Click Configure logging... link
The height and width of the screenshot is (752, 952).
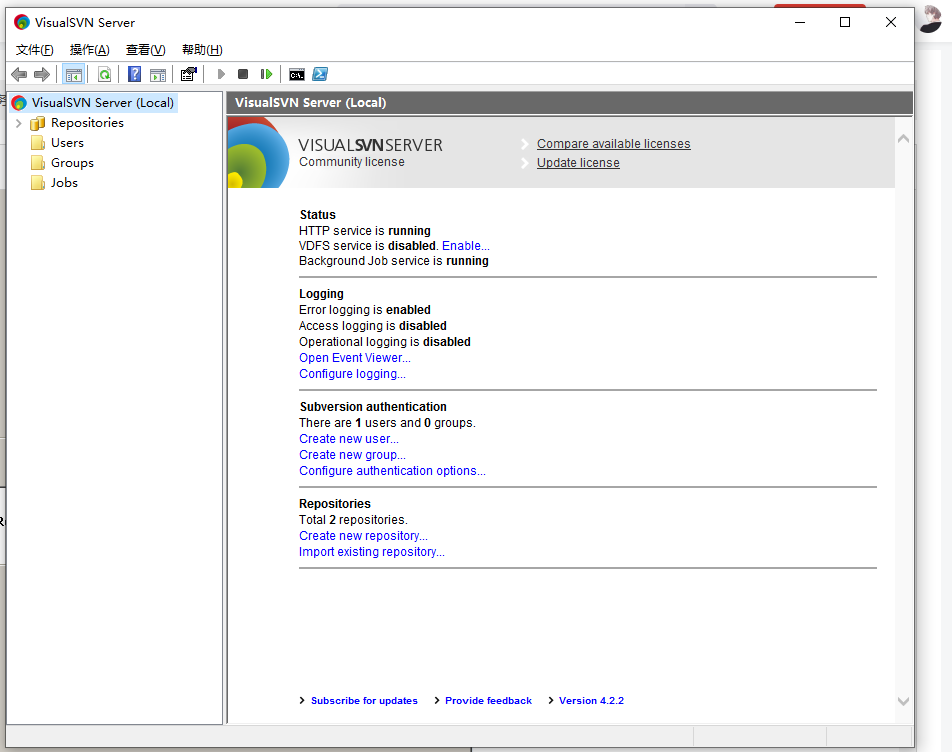click(352, 374)
